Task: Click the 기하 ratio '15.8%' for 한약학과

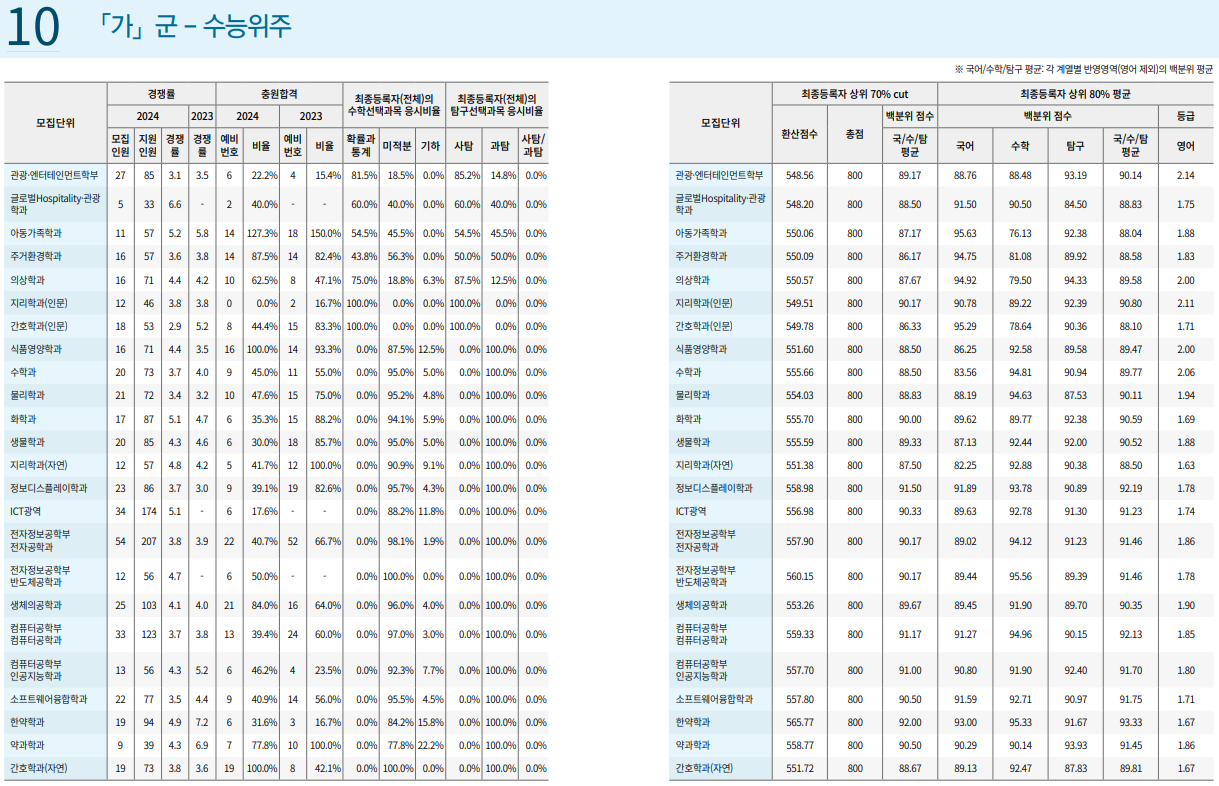Action: tap(431, 722)
